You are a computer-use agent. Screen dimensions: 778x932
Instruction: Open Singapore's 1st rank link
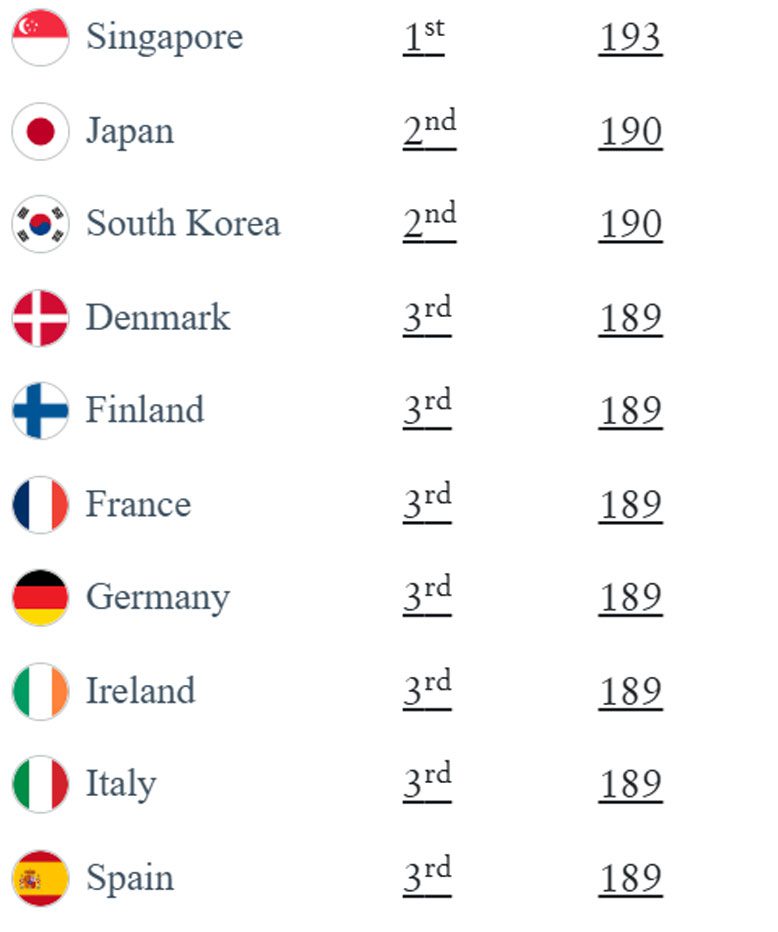coord(423,37)
